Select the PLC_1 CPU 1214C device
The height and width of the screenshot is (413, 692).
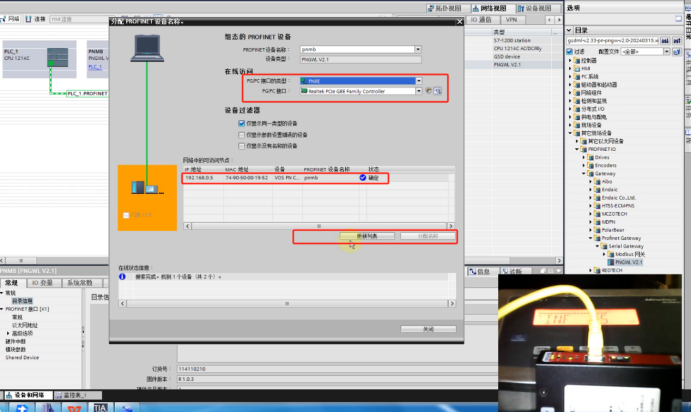click(39, 59)
